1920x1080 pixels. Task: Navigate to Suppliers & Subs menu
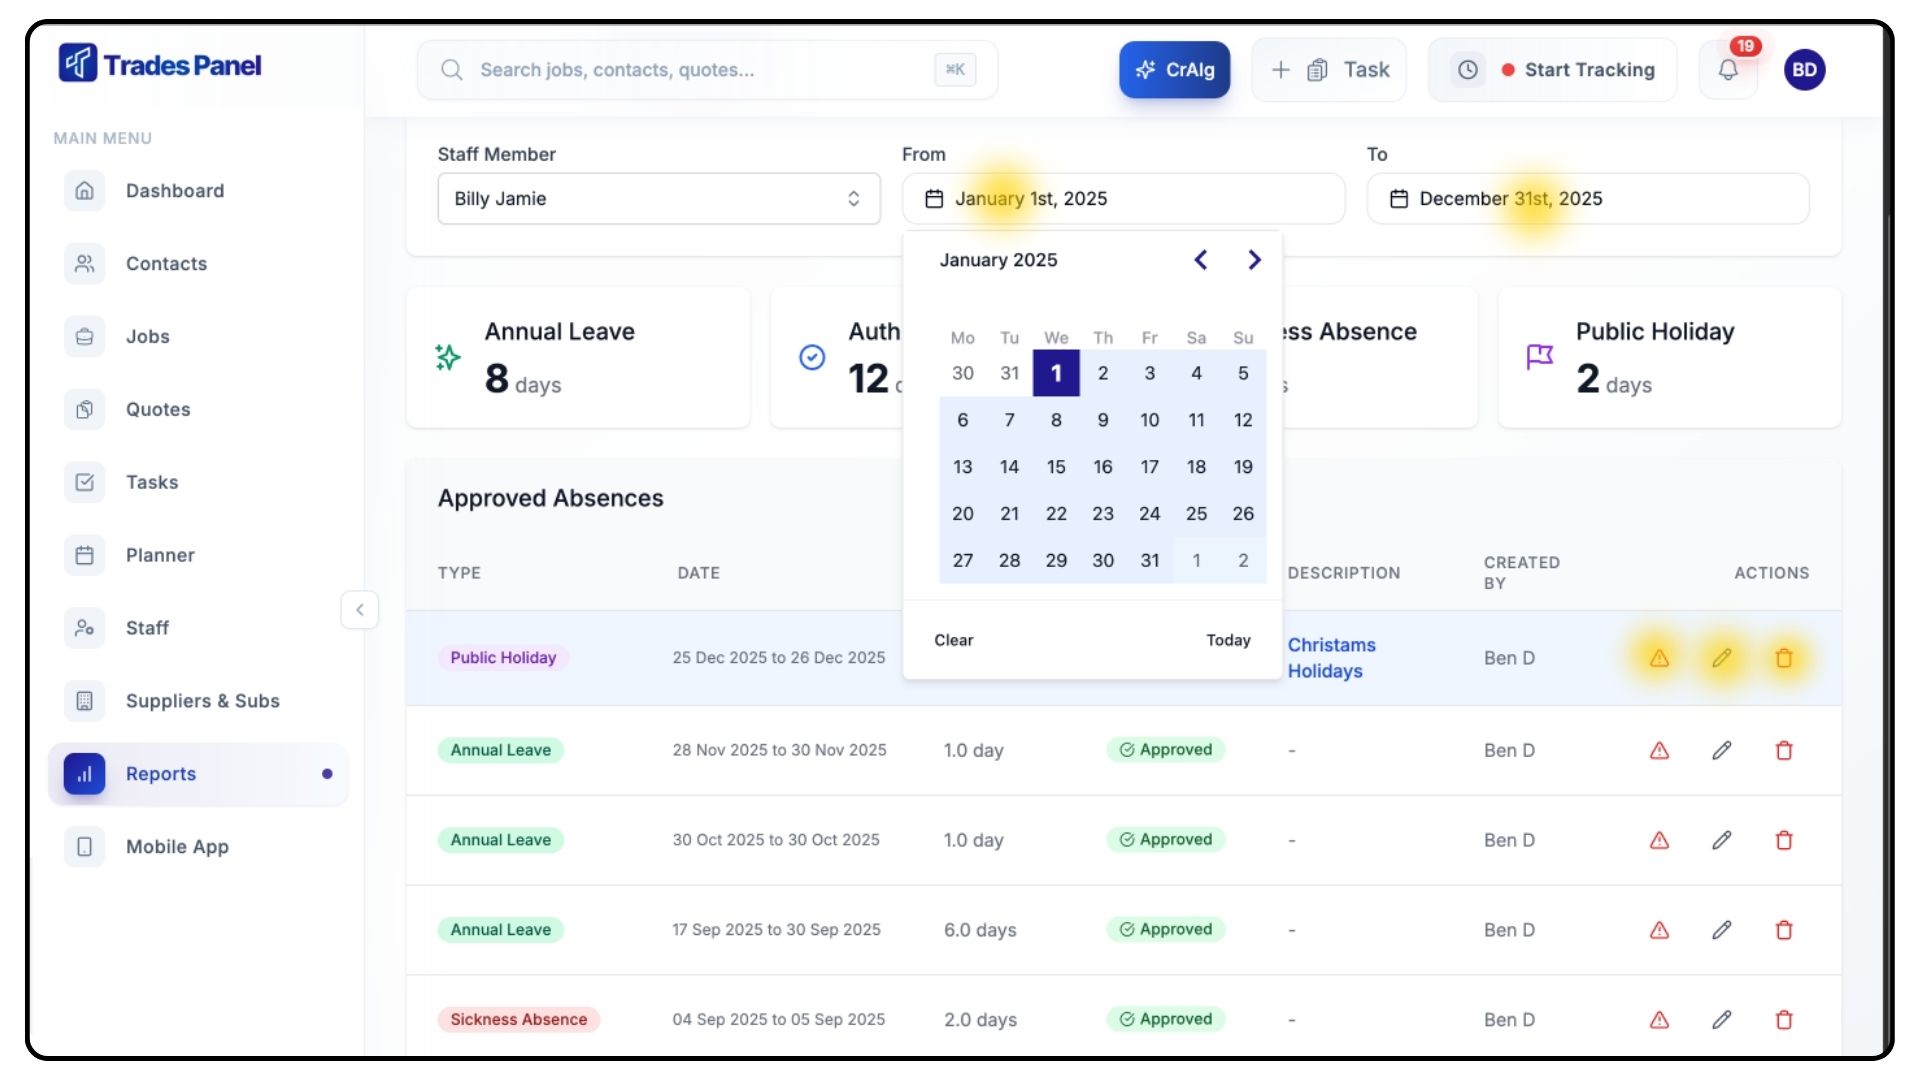point(202,701)
